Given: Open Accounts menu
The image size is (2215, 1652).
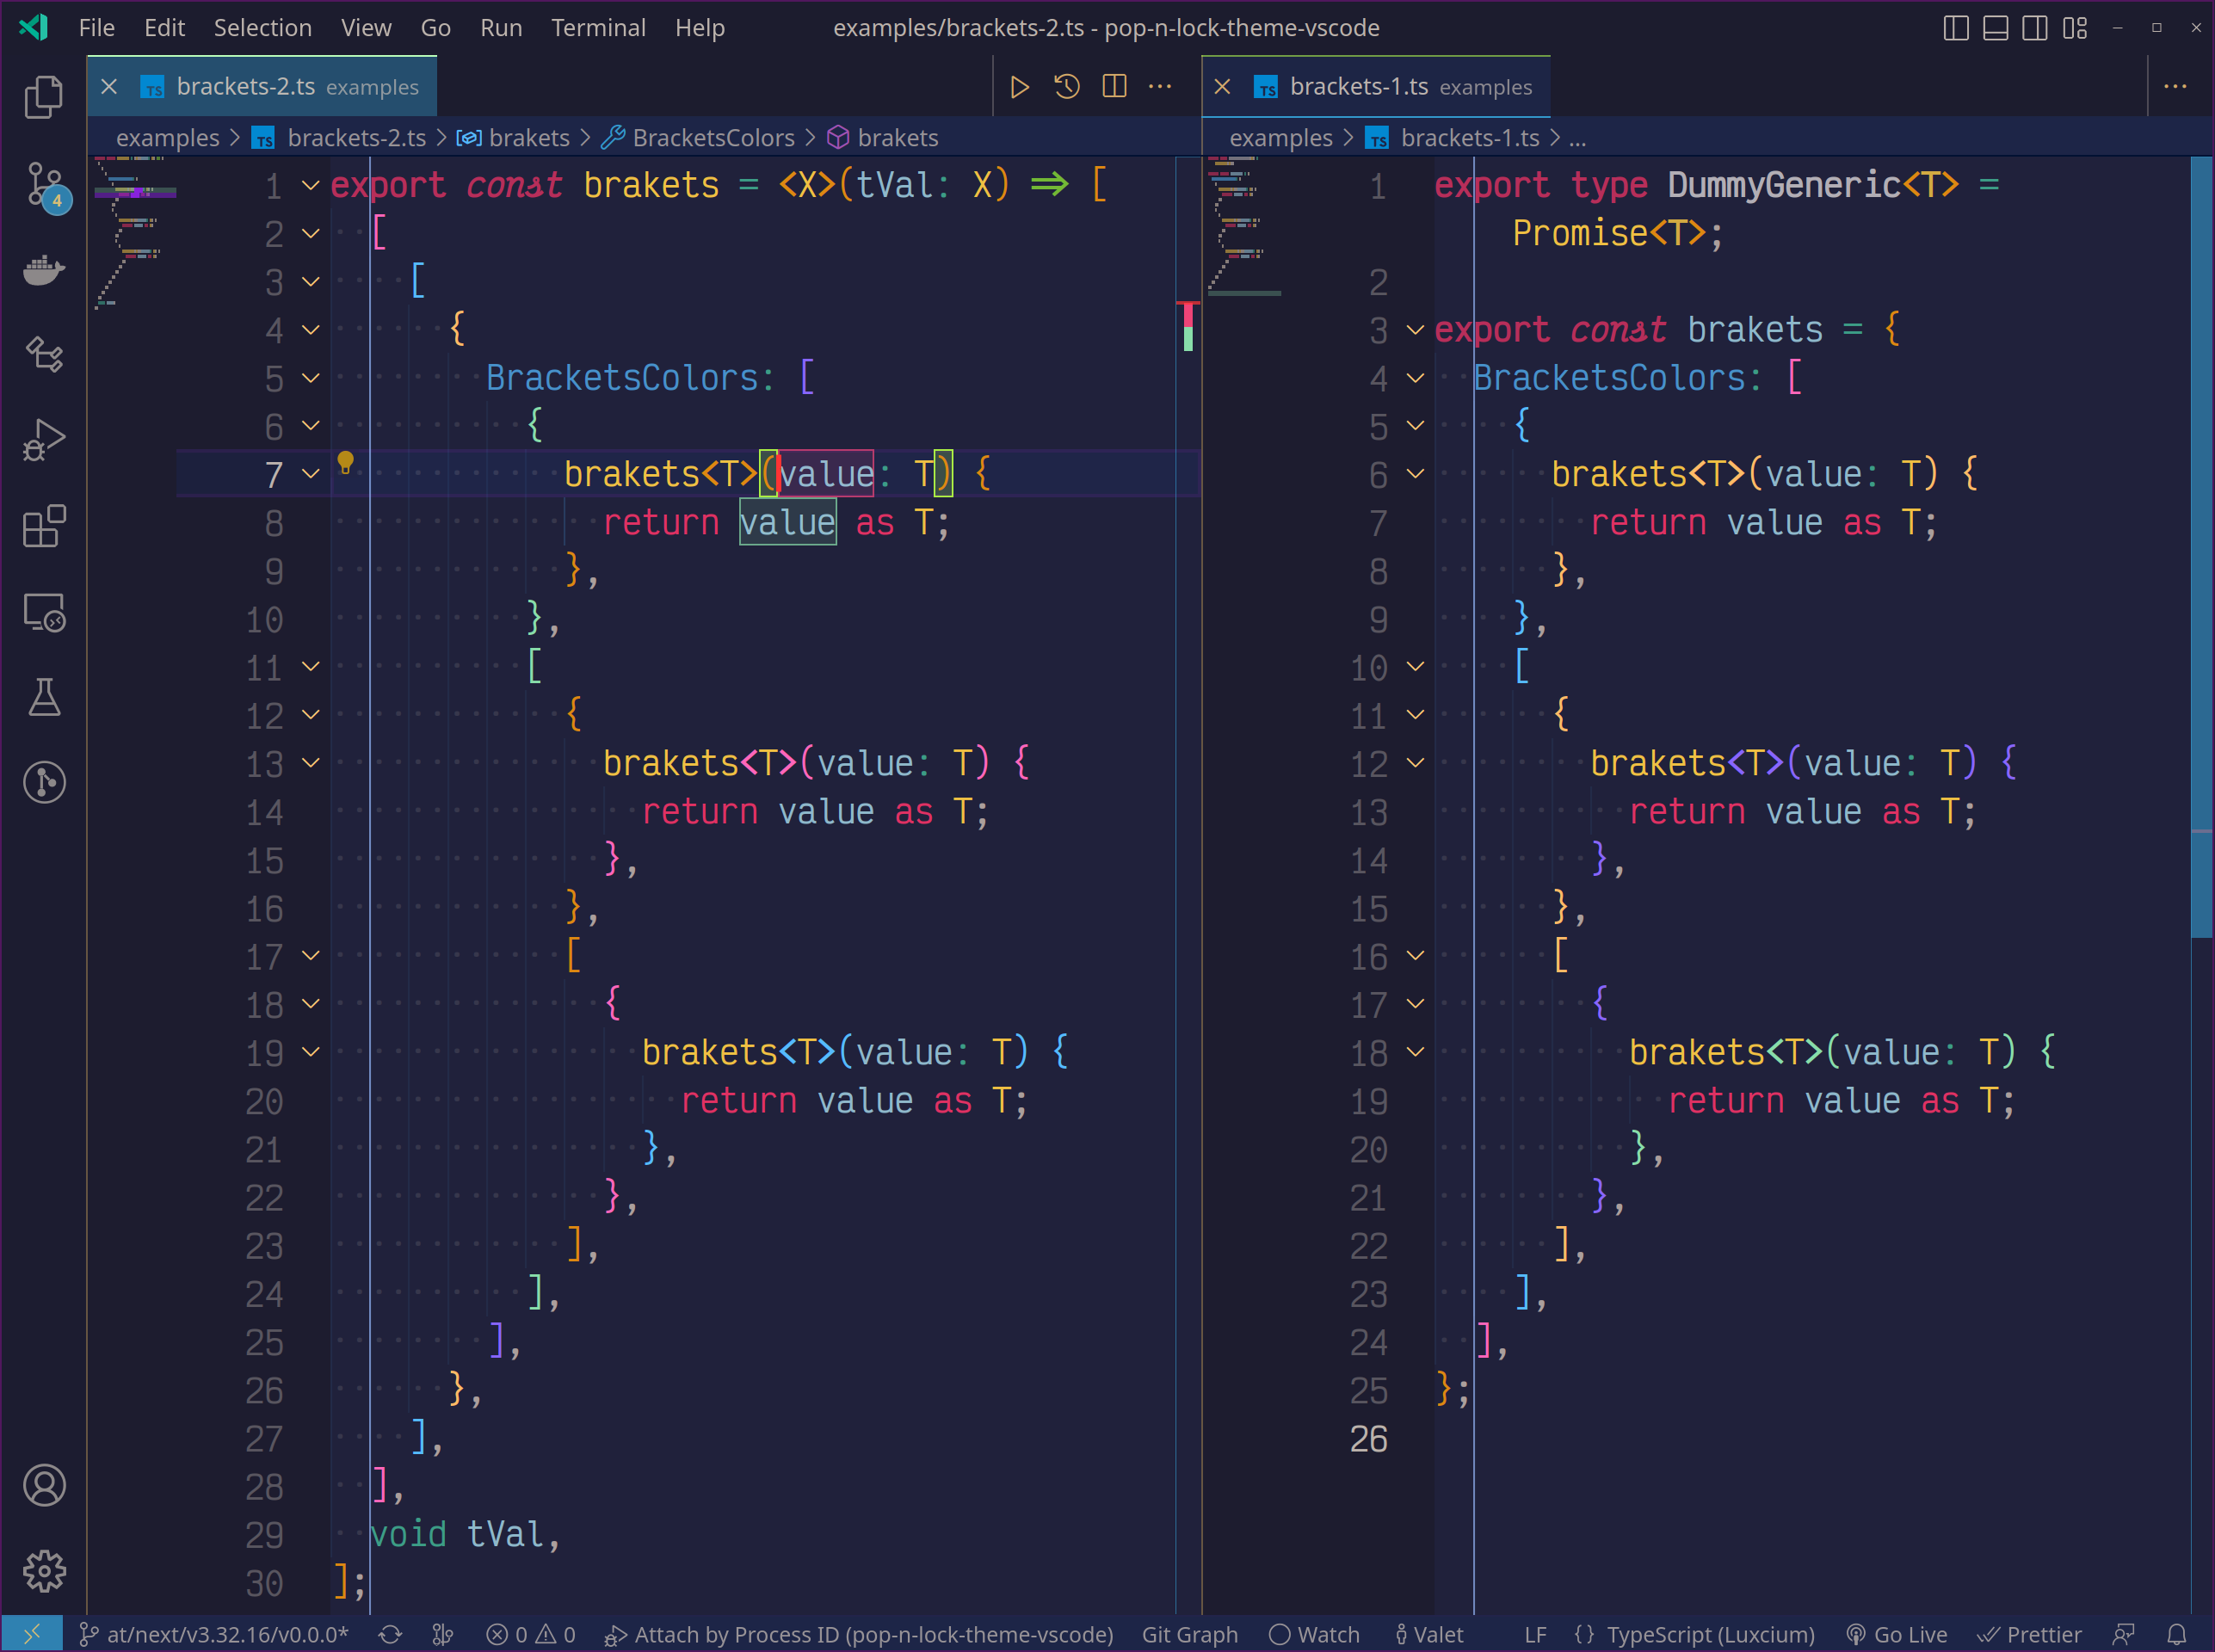Looking at the screenshot, I should (43, 1486).
